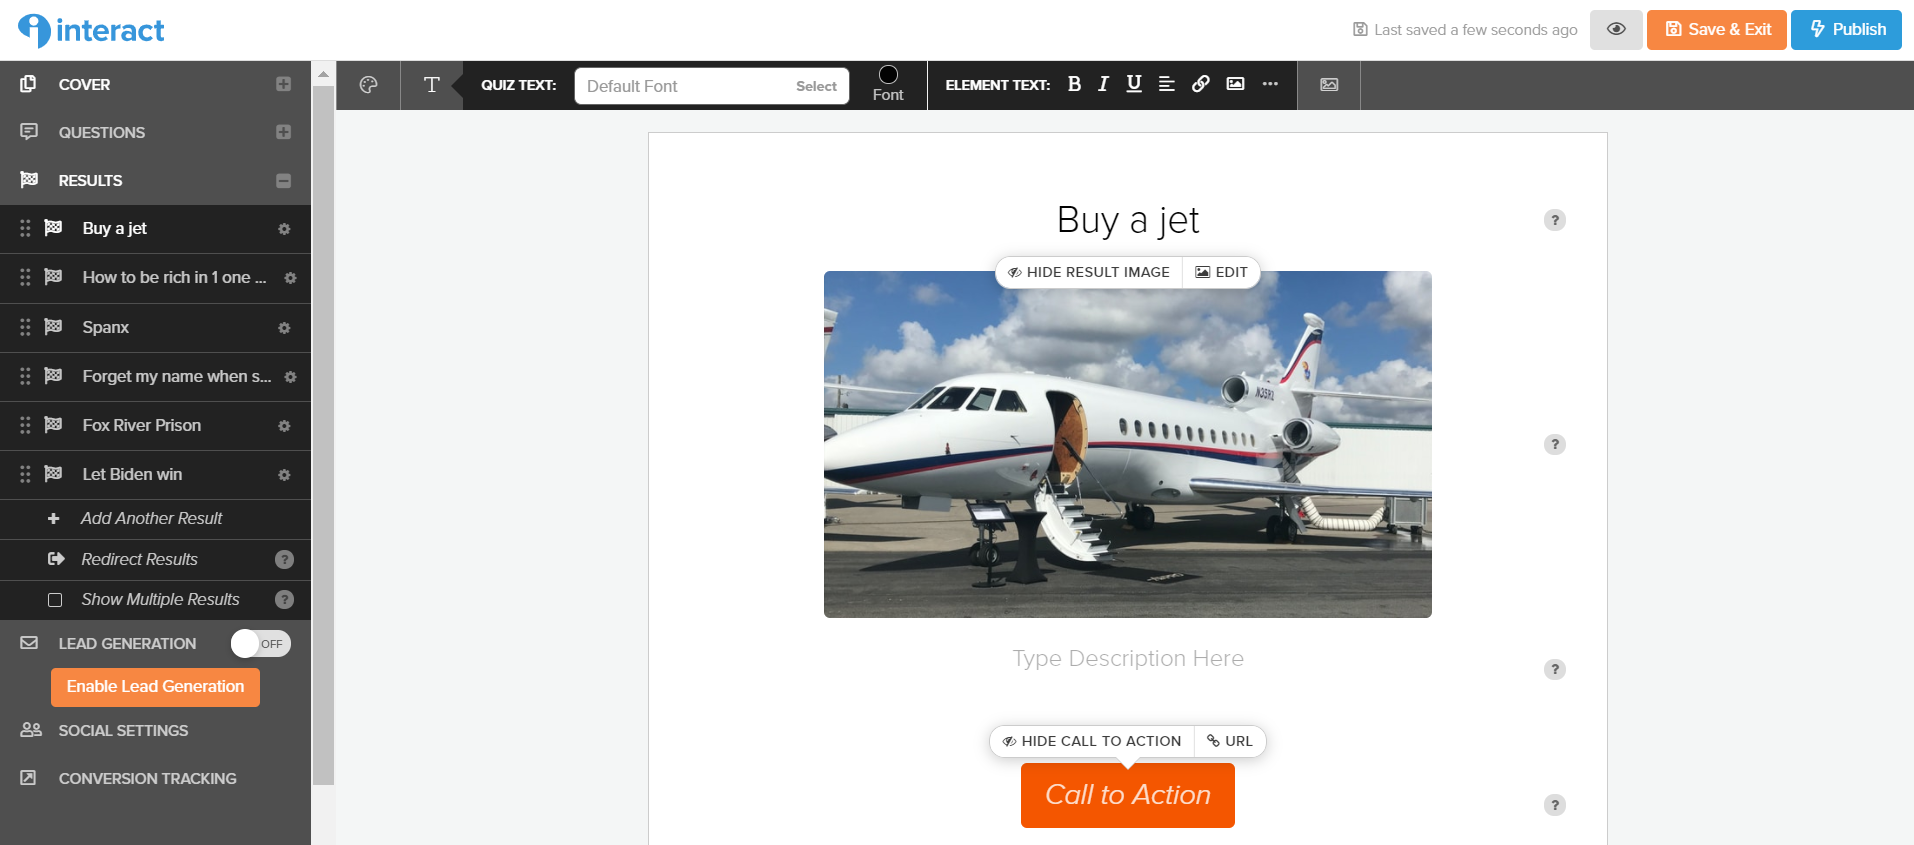
Task: Toggle Lead Generation switch on
Action: point(261,643)
